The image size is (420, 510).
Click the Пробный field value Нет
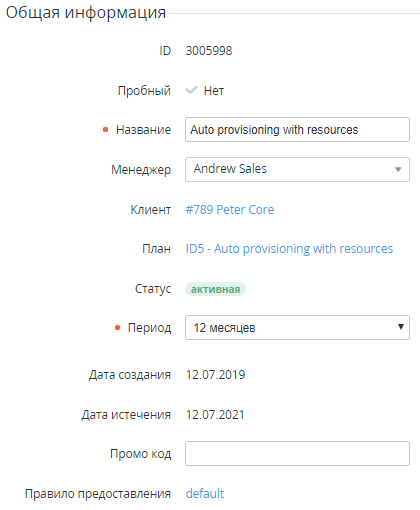pyautogui.click(x=214, y=90)
